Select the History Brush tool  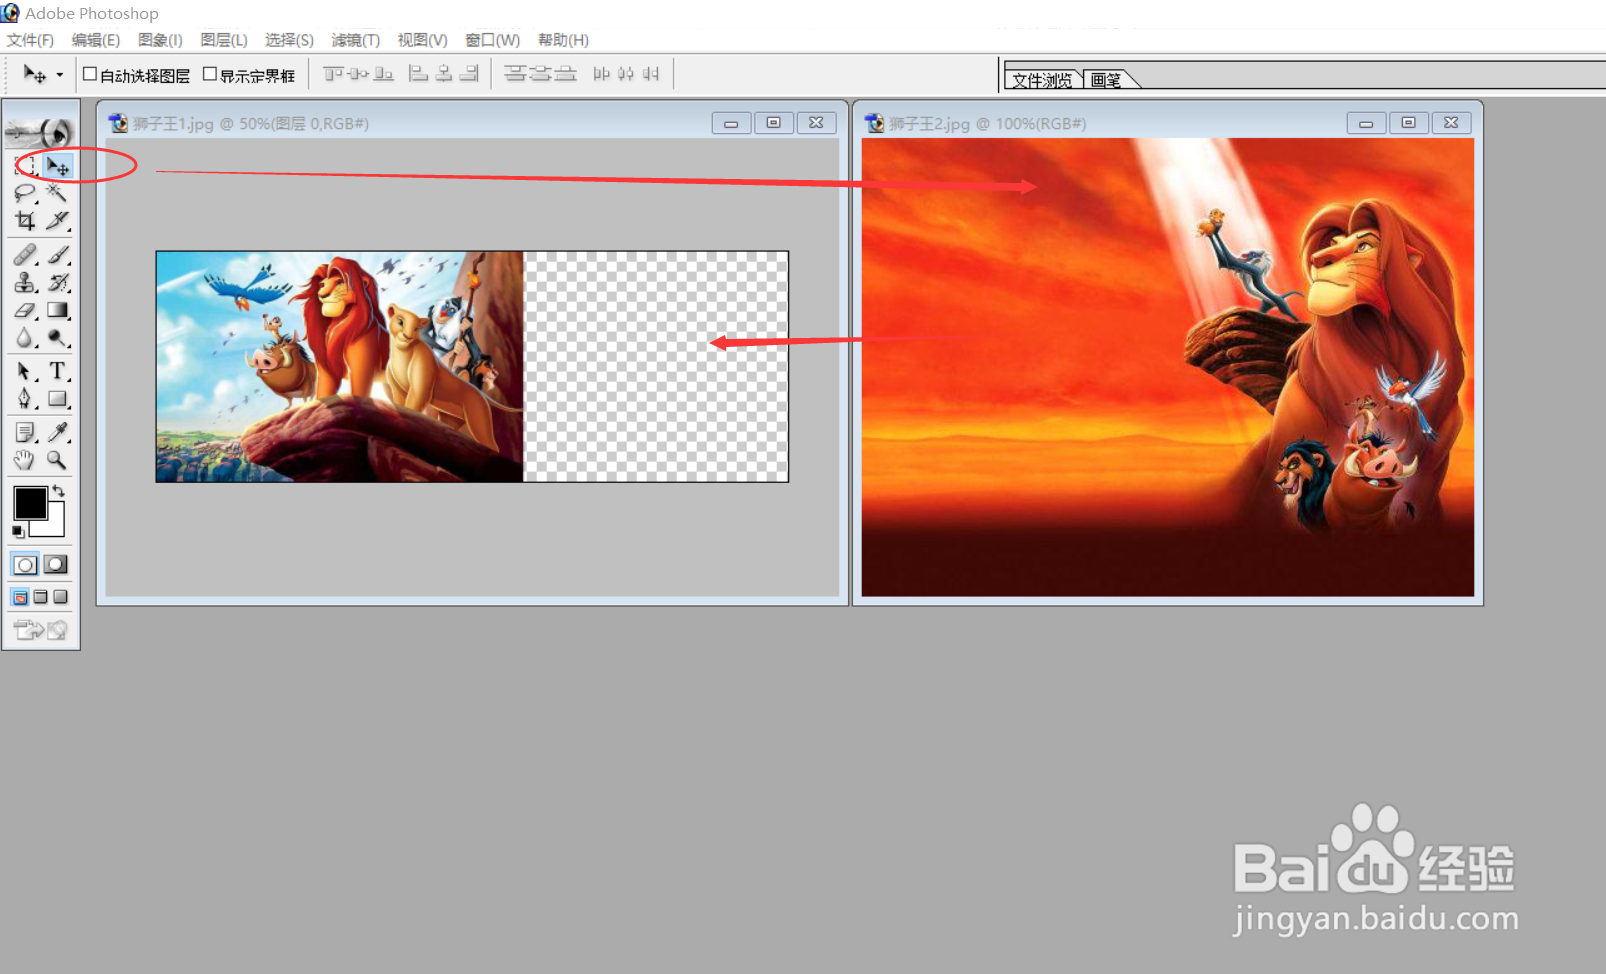[58, 283]
